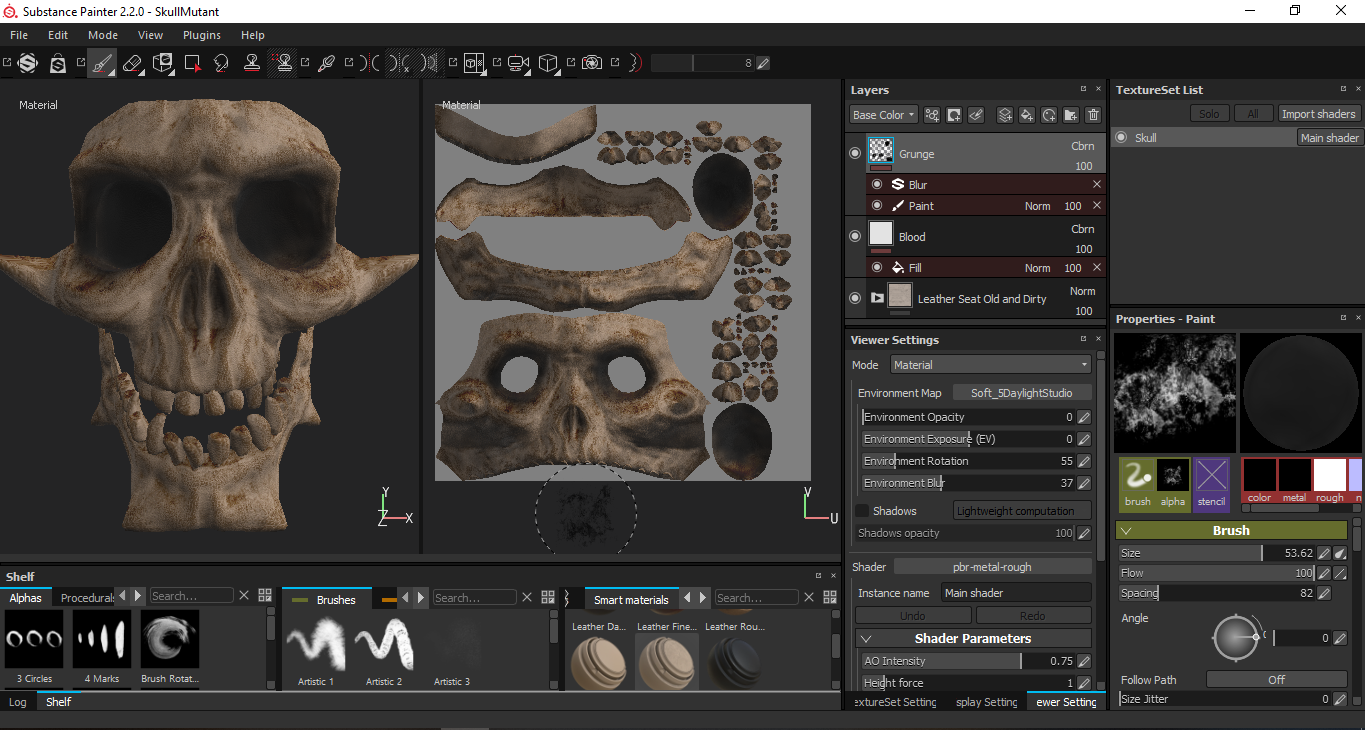Select the Eraser tool in toolbar
Image resolution: width=1365 pixels, height=730 pixels.
[x=131, y=63]
